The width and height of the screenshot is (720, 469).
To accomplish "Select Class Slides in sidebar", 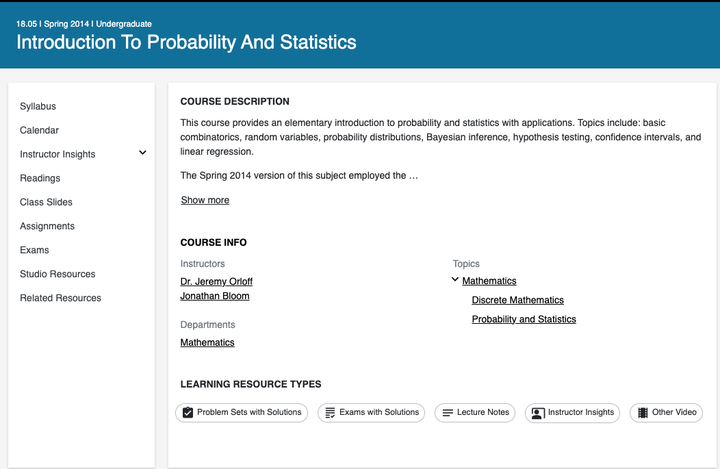I will click(46, 202).
